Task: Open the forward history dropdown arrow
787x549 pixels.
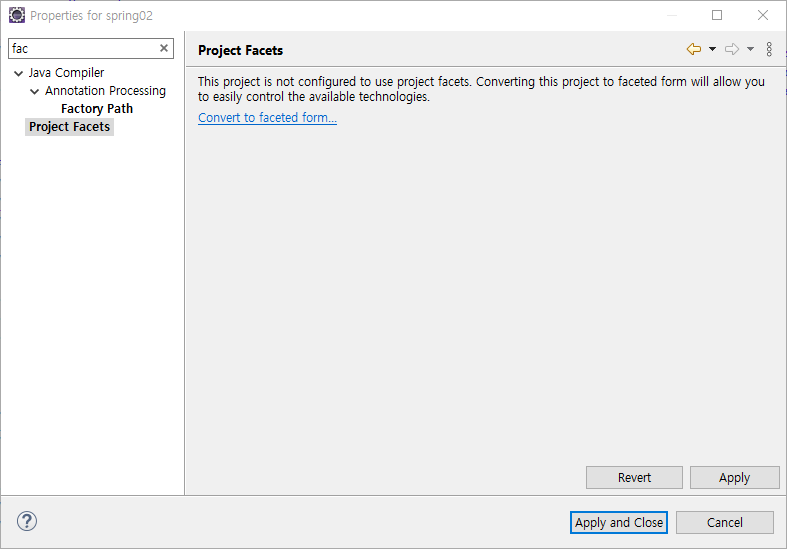Action: (750, 49)
